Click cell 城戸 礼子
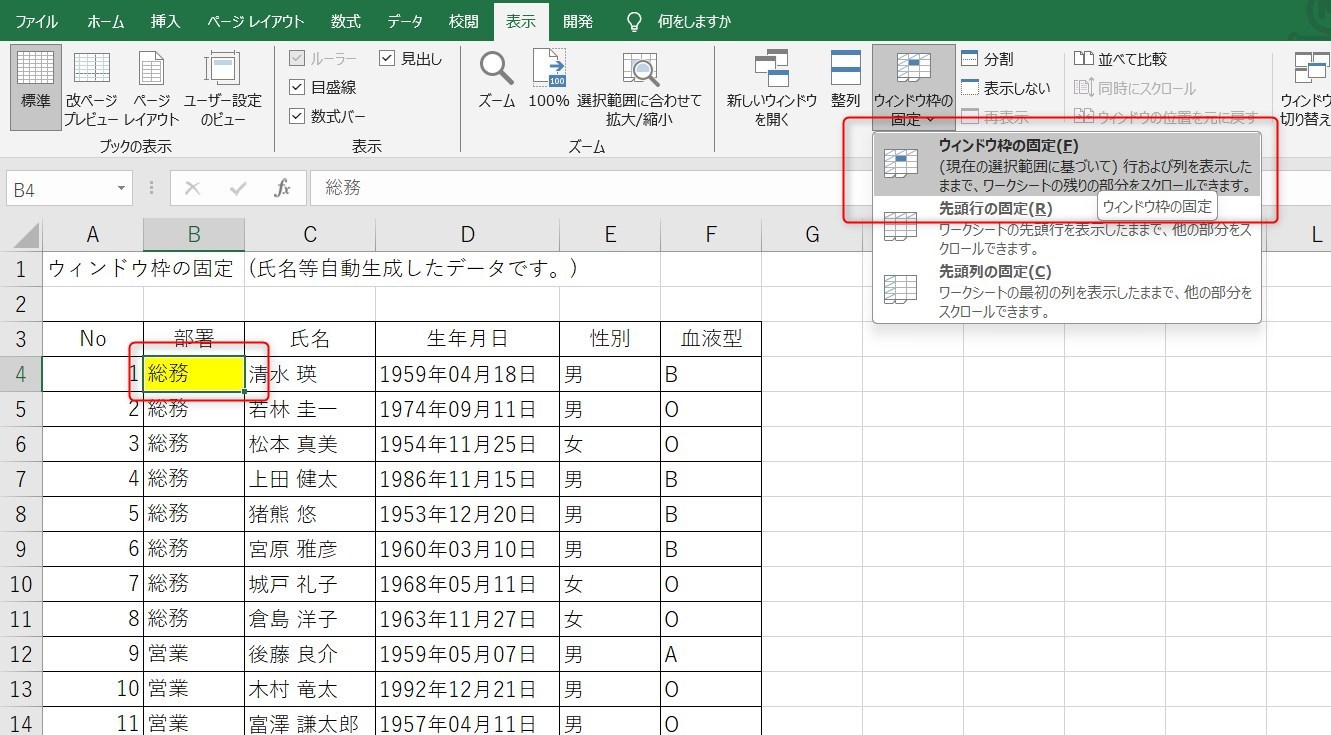Screen dimensions: 1331x735 (310, 584)
